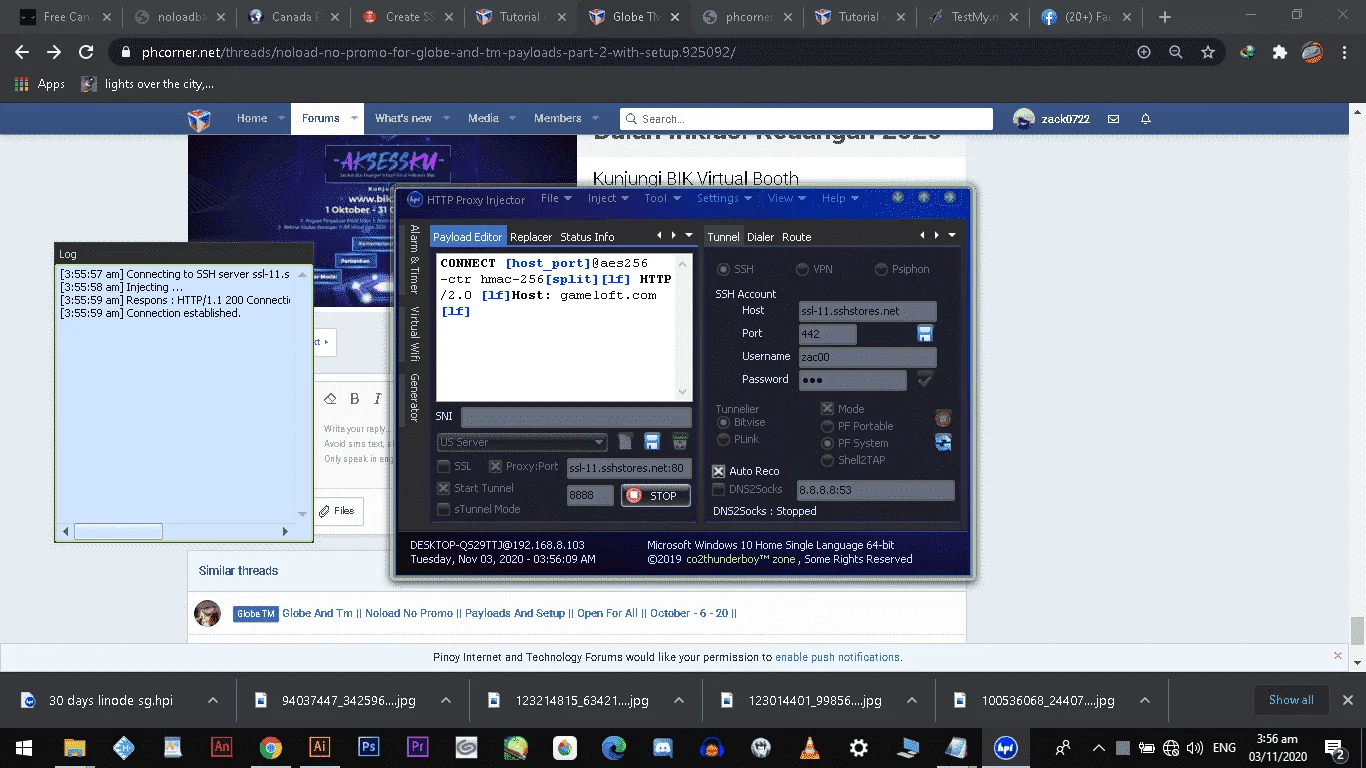This screenshot has width=1366, height=768.
Task: Click the green trash icon under SNI
Action: click(680, 442)
